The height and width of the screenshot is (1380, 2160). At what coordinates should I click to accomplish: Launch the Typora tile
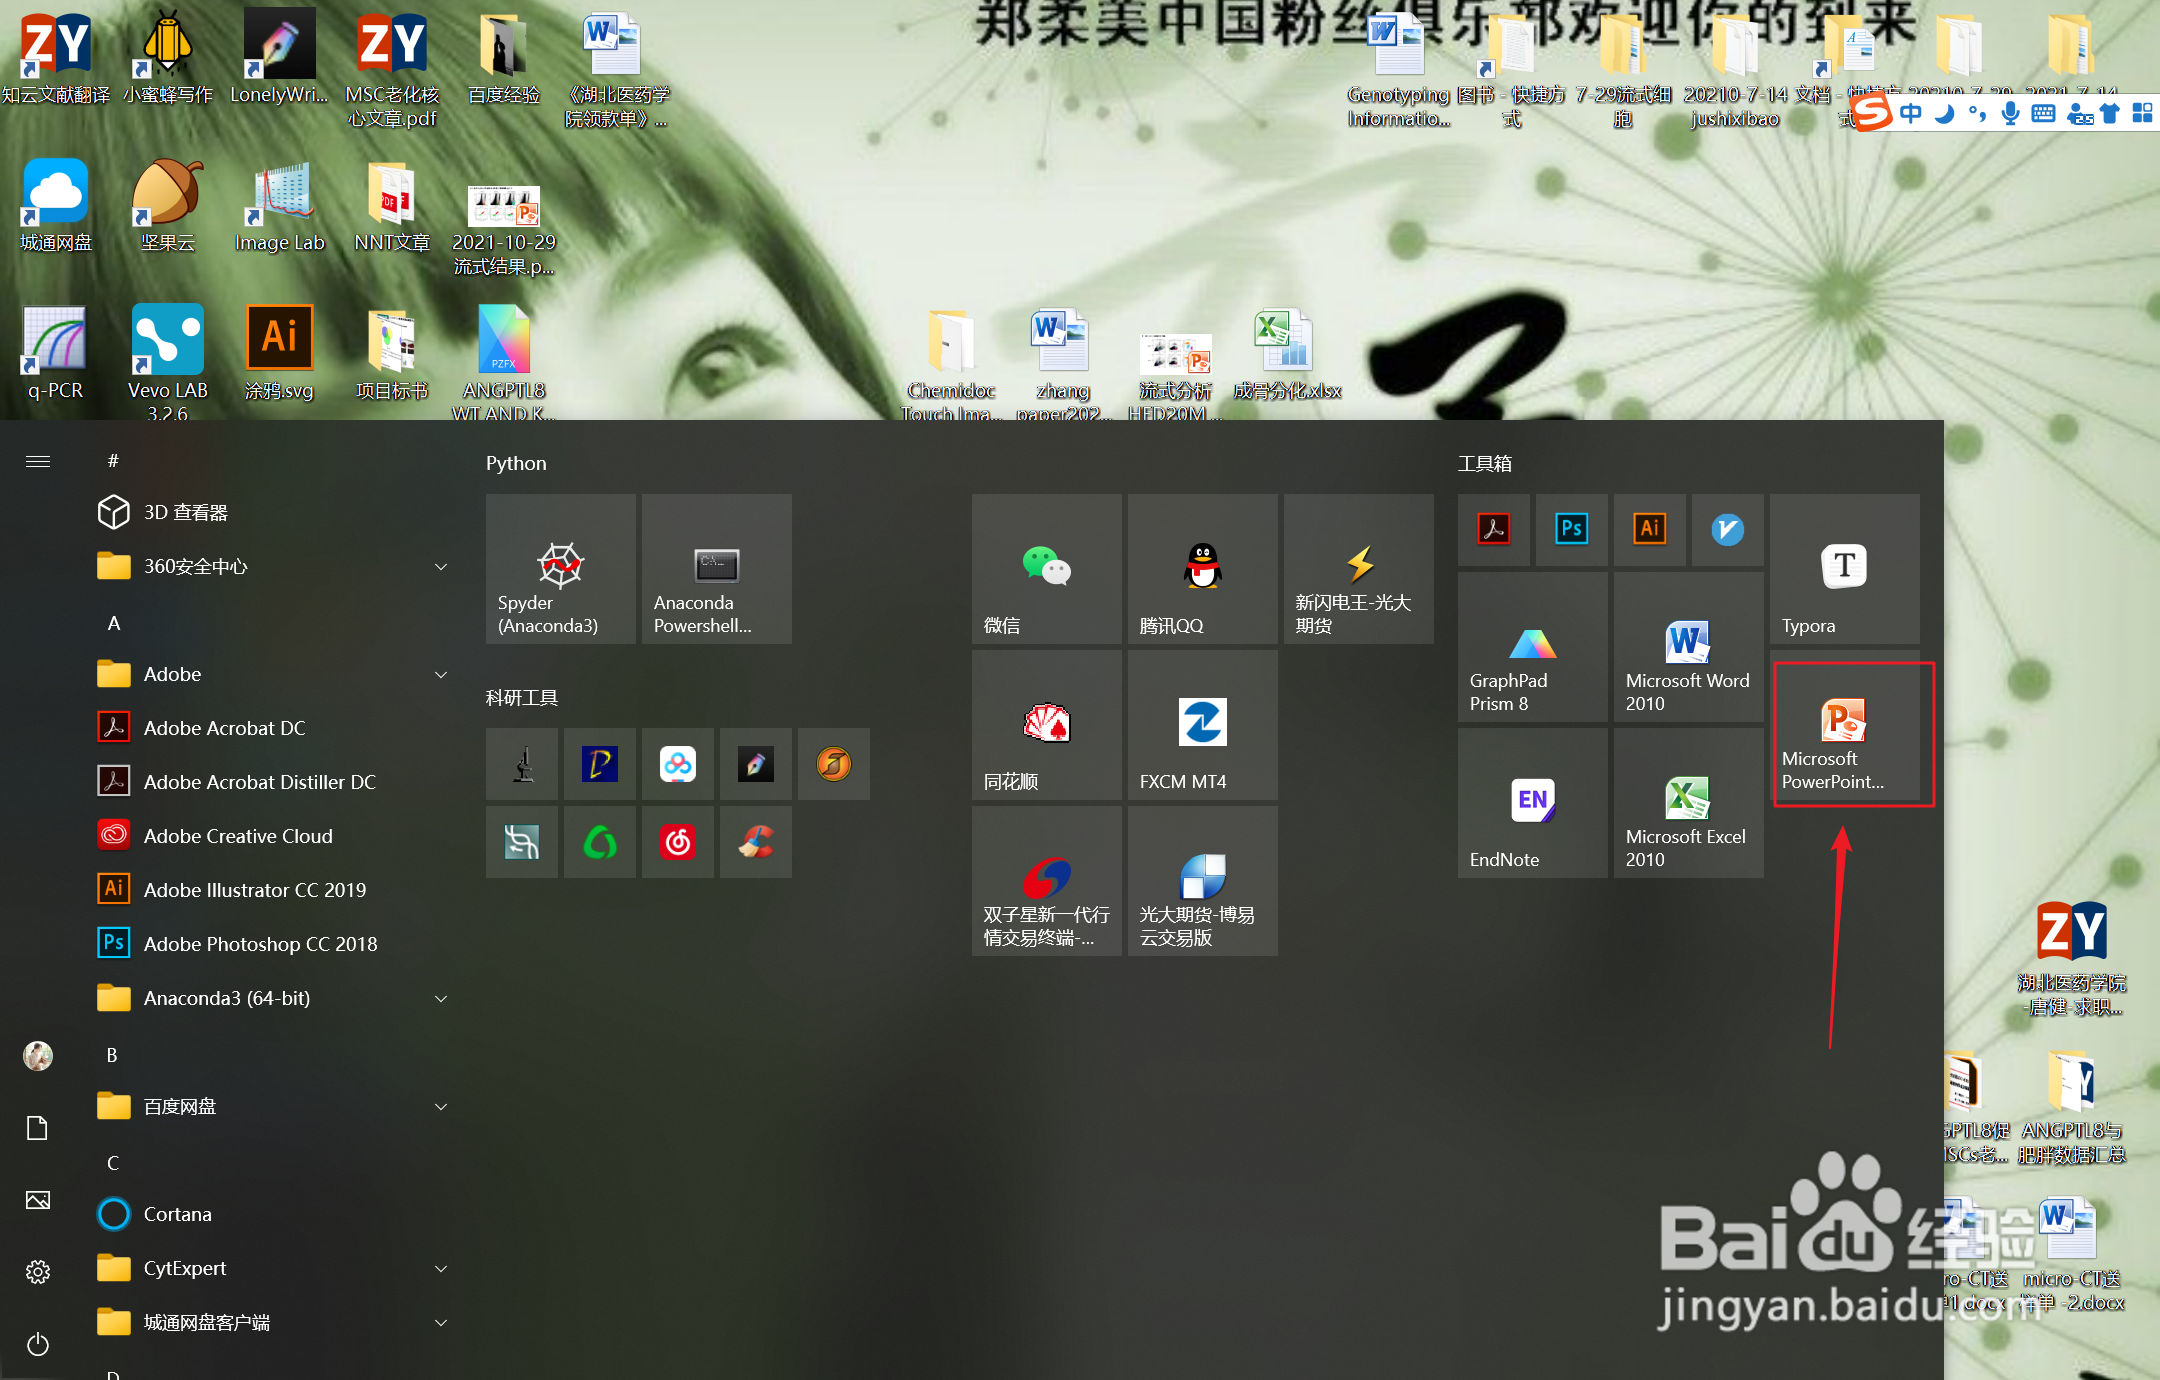coord(1845,569)
